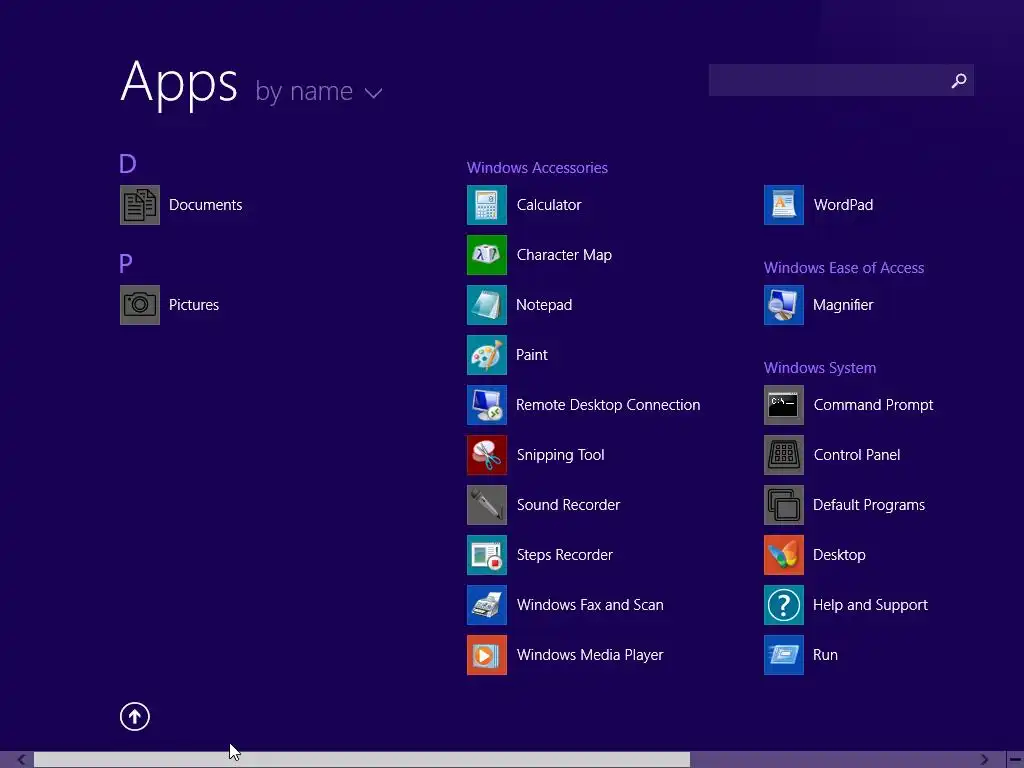Screen dimensions: 1024x768
Task: Launch the Snipping Tool scissors icon
Action: [487, 455]
